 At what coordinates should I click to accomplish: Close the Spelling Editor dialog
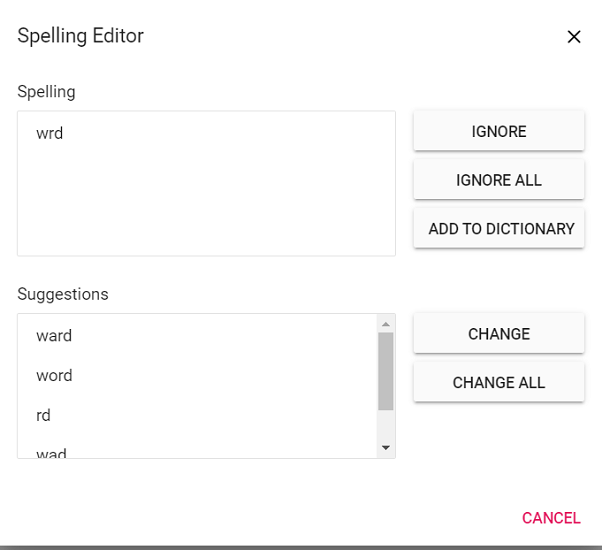574,37
